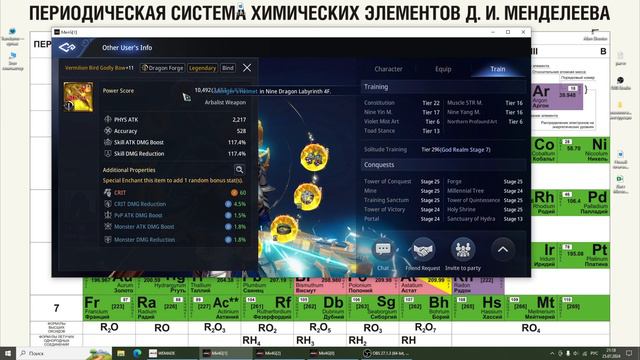Click the PHYS ATK stat icon
The width and height of the screenshot is (640, 360).
tap(108, 119)
